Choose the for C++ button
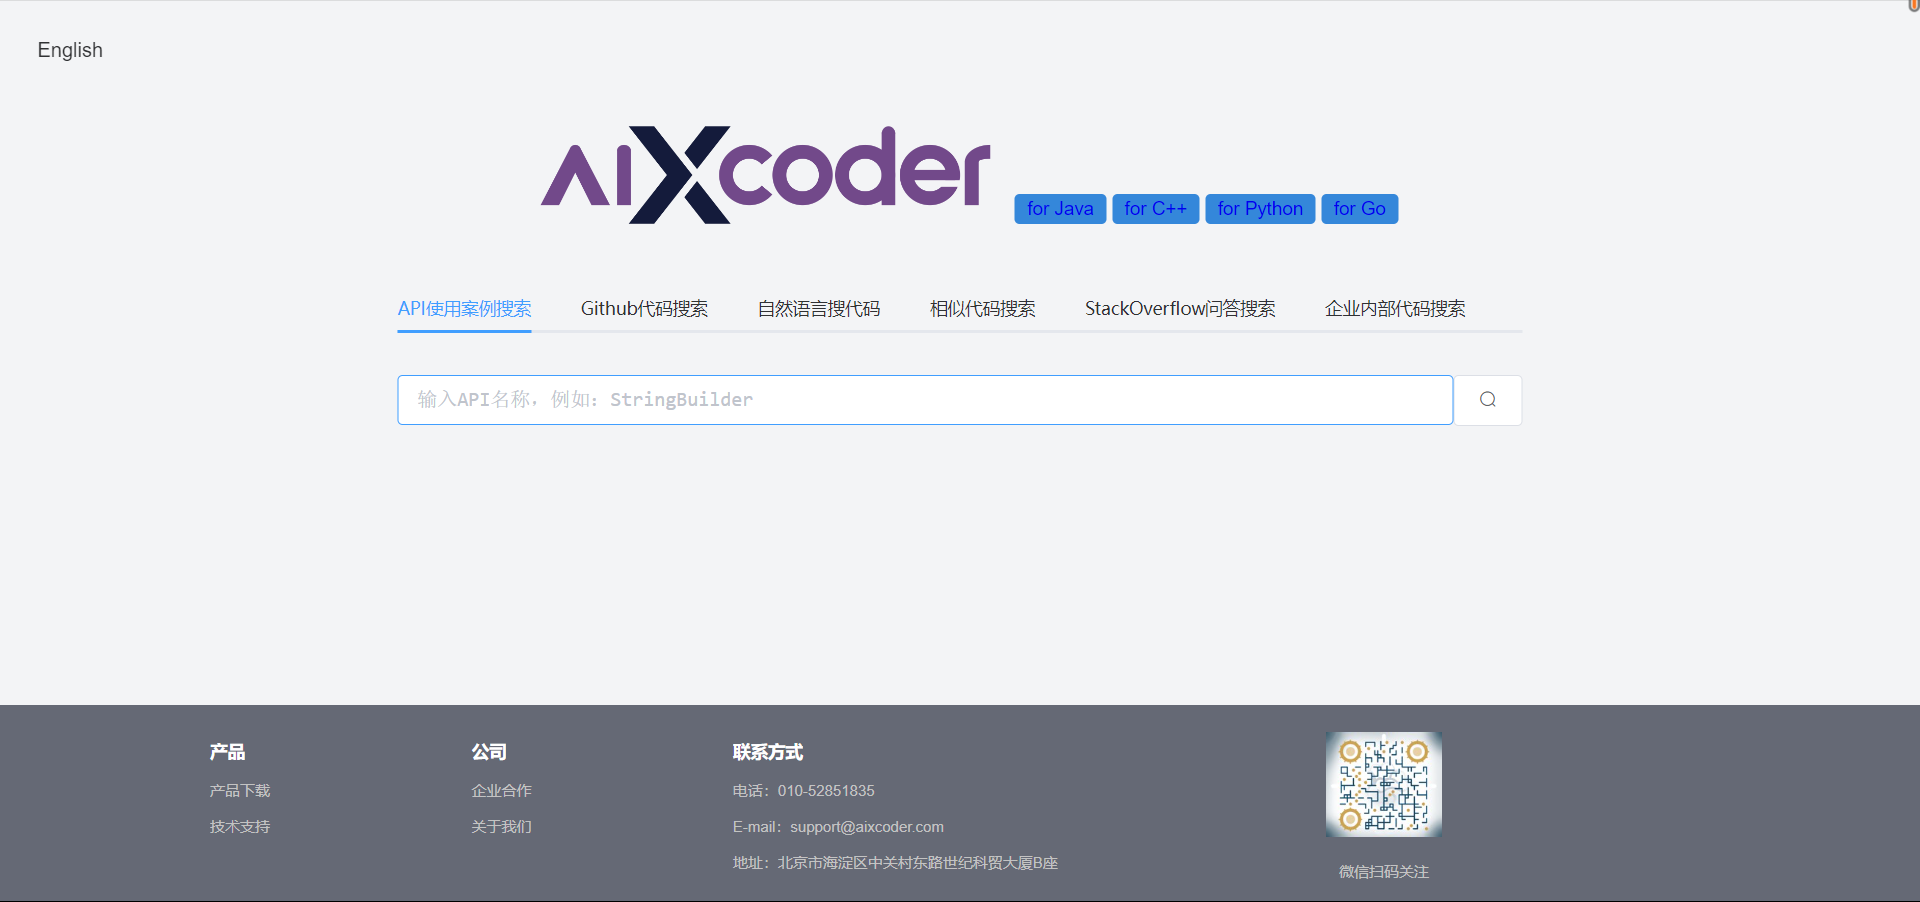The image size is (1920, 902). pos(1155,209)
